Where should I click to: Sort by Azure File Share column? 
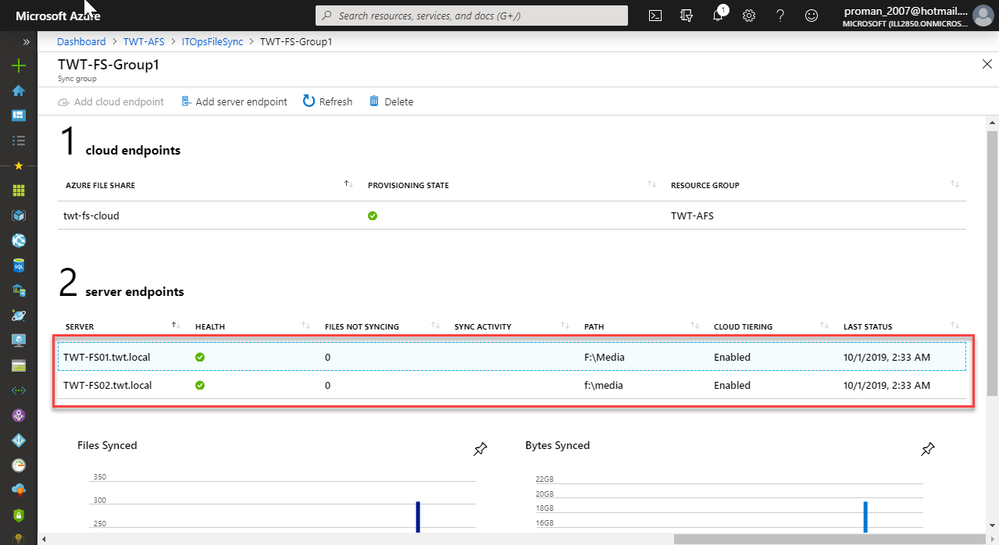[100, 185]
